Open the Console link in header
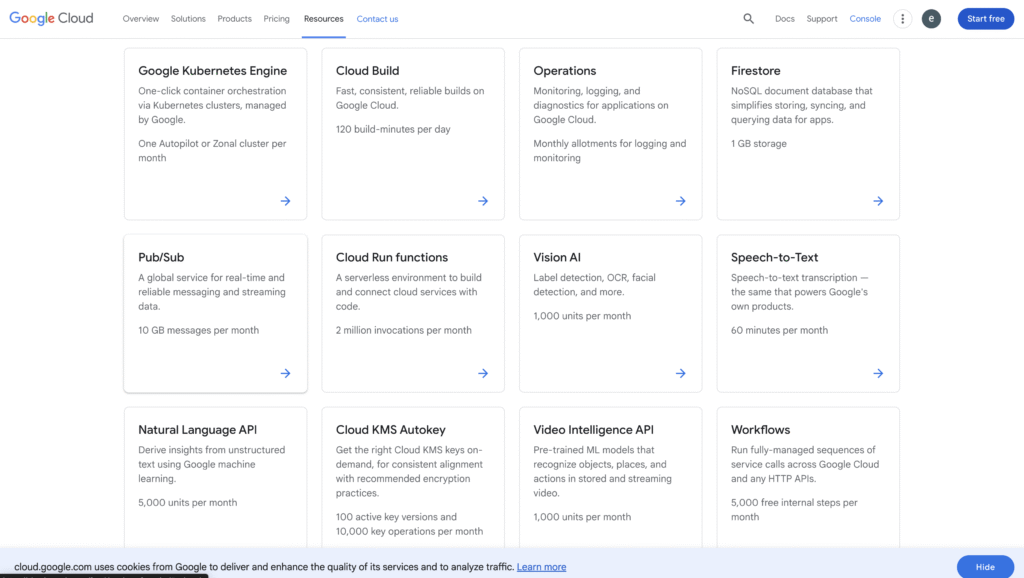This screenshot has height=578, width=1024. click(865, 19)
